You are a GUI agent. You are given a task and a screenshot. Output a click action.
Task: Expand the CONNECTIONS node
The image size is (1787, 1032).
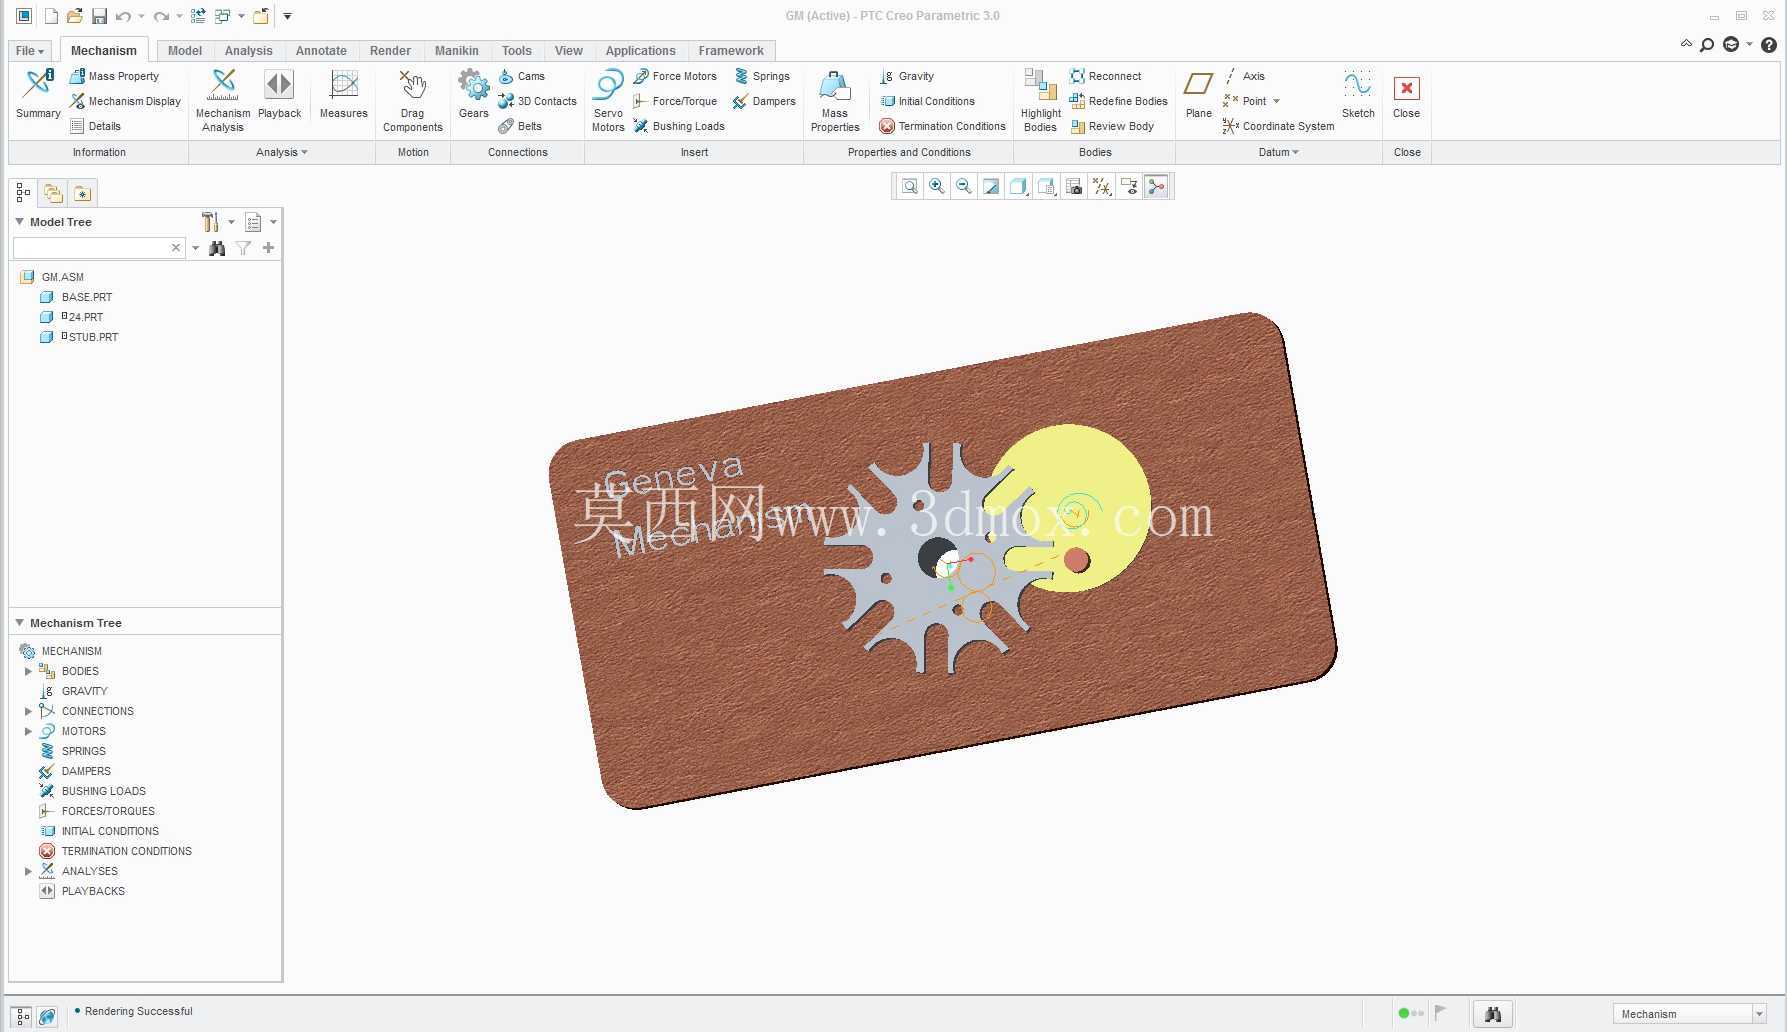[28, 711]
